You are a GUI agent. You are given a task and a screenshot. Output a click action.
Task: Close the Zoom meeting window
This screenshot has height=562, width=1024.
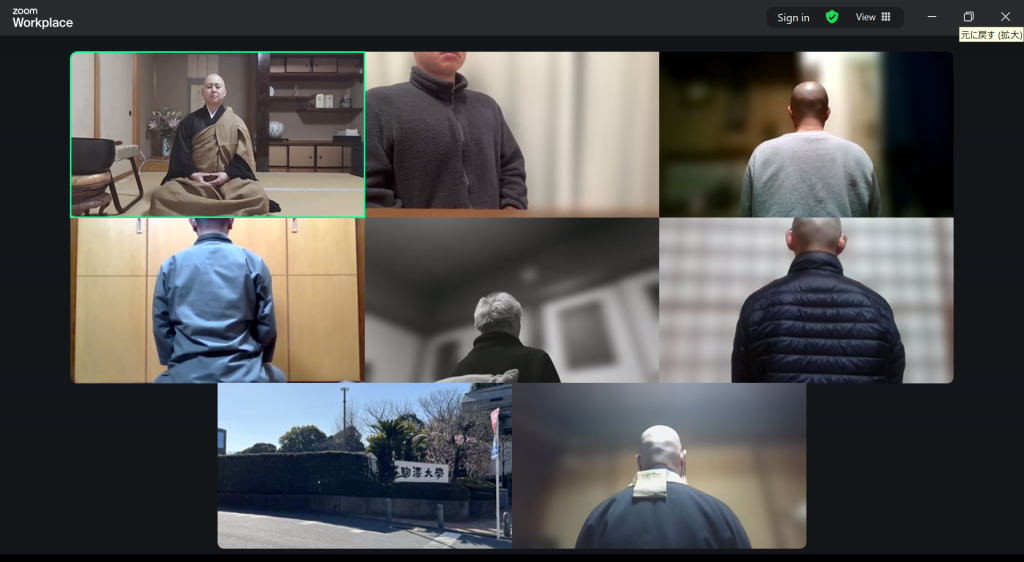[x=1005, y=17]
